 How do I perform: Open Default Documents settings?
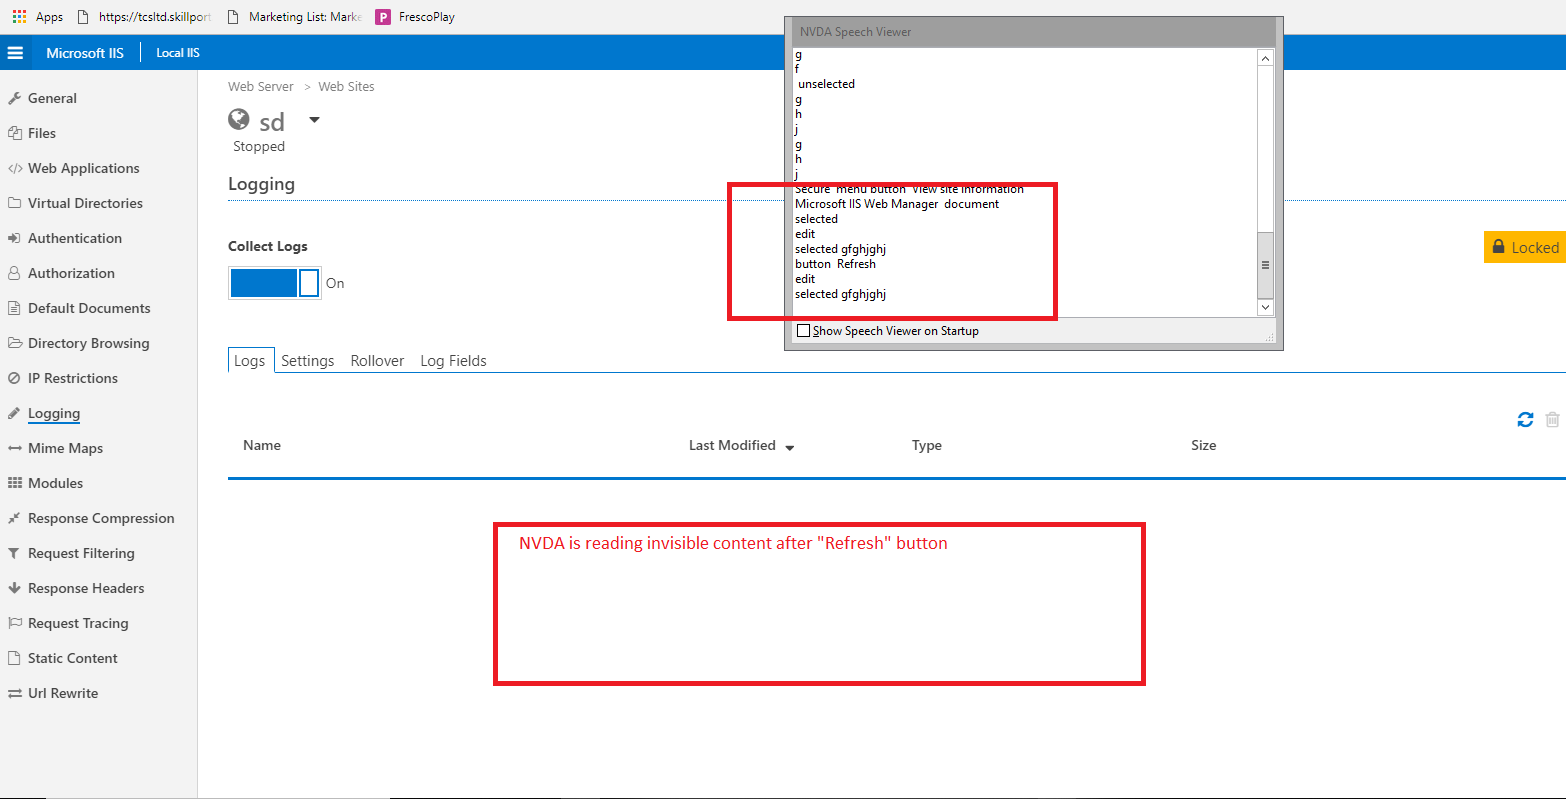pos(88,308)
